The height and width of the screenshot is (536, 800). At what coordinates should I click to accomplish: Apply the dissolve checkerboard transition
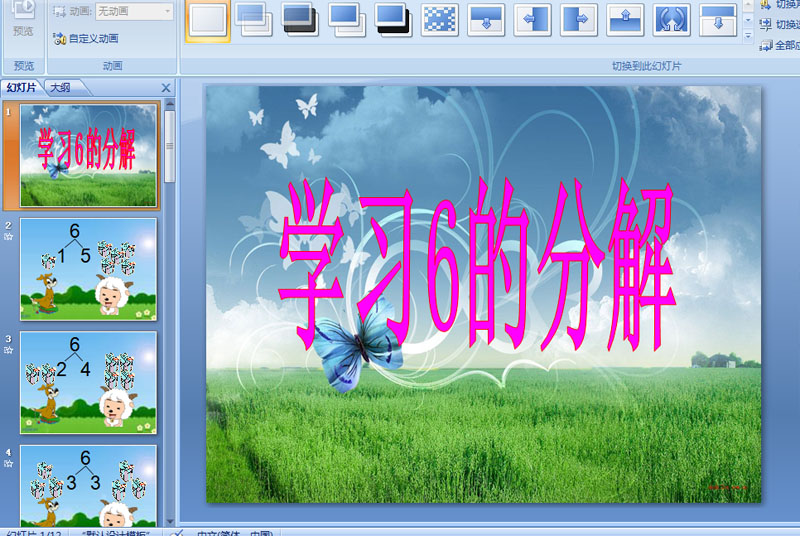(439, 20)
